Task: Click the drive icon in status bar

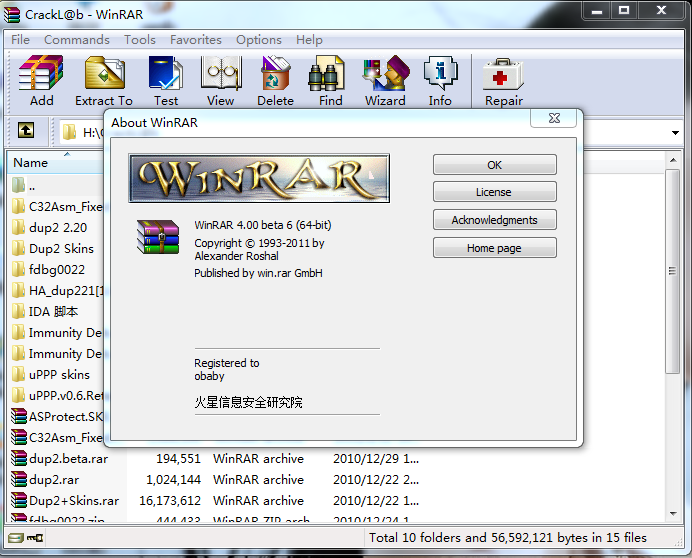Action: (x=16, y=538)
